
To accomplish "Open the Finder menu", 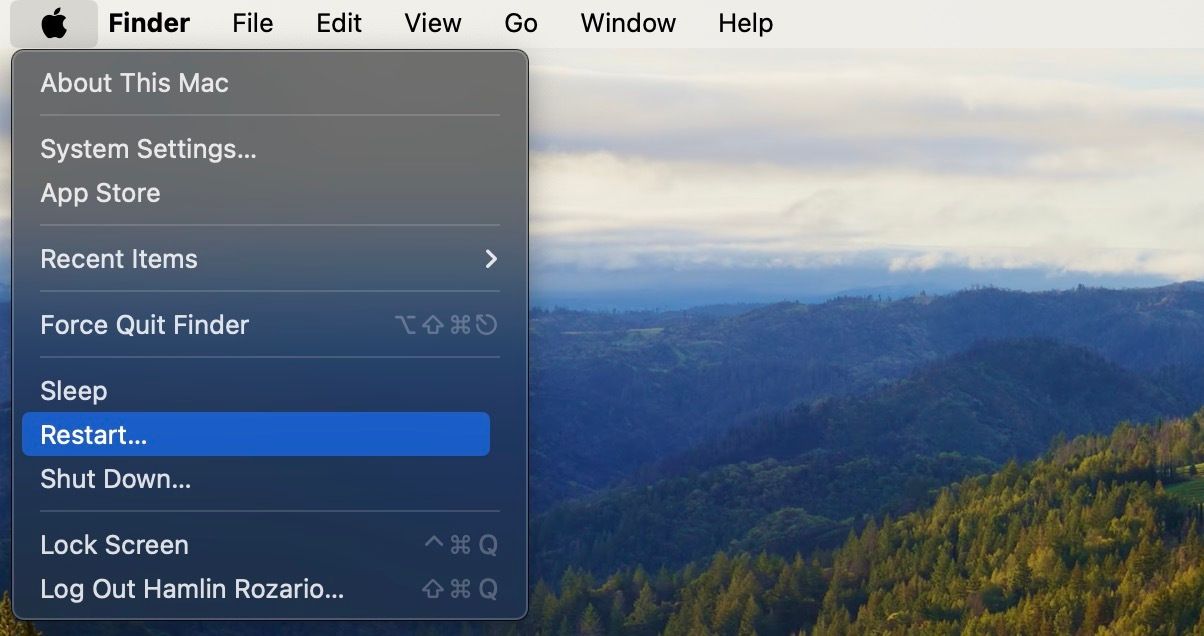I will click(x=148, y=22).
